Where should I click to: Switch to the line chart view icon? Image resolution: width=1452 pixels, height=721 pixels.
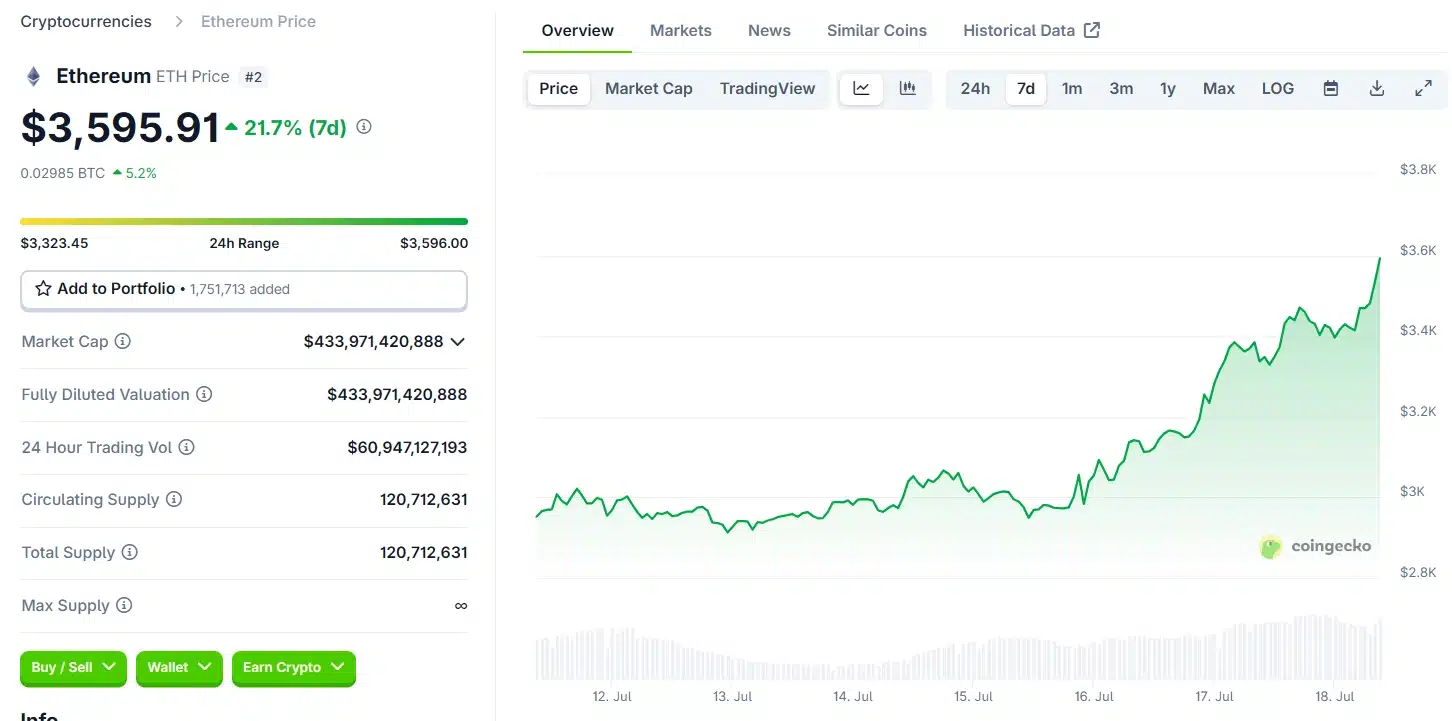click(x=861, y=88)
